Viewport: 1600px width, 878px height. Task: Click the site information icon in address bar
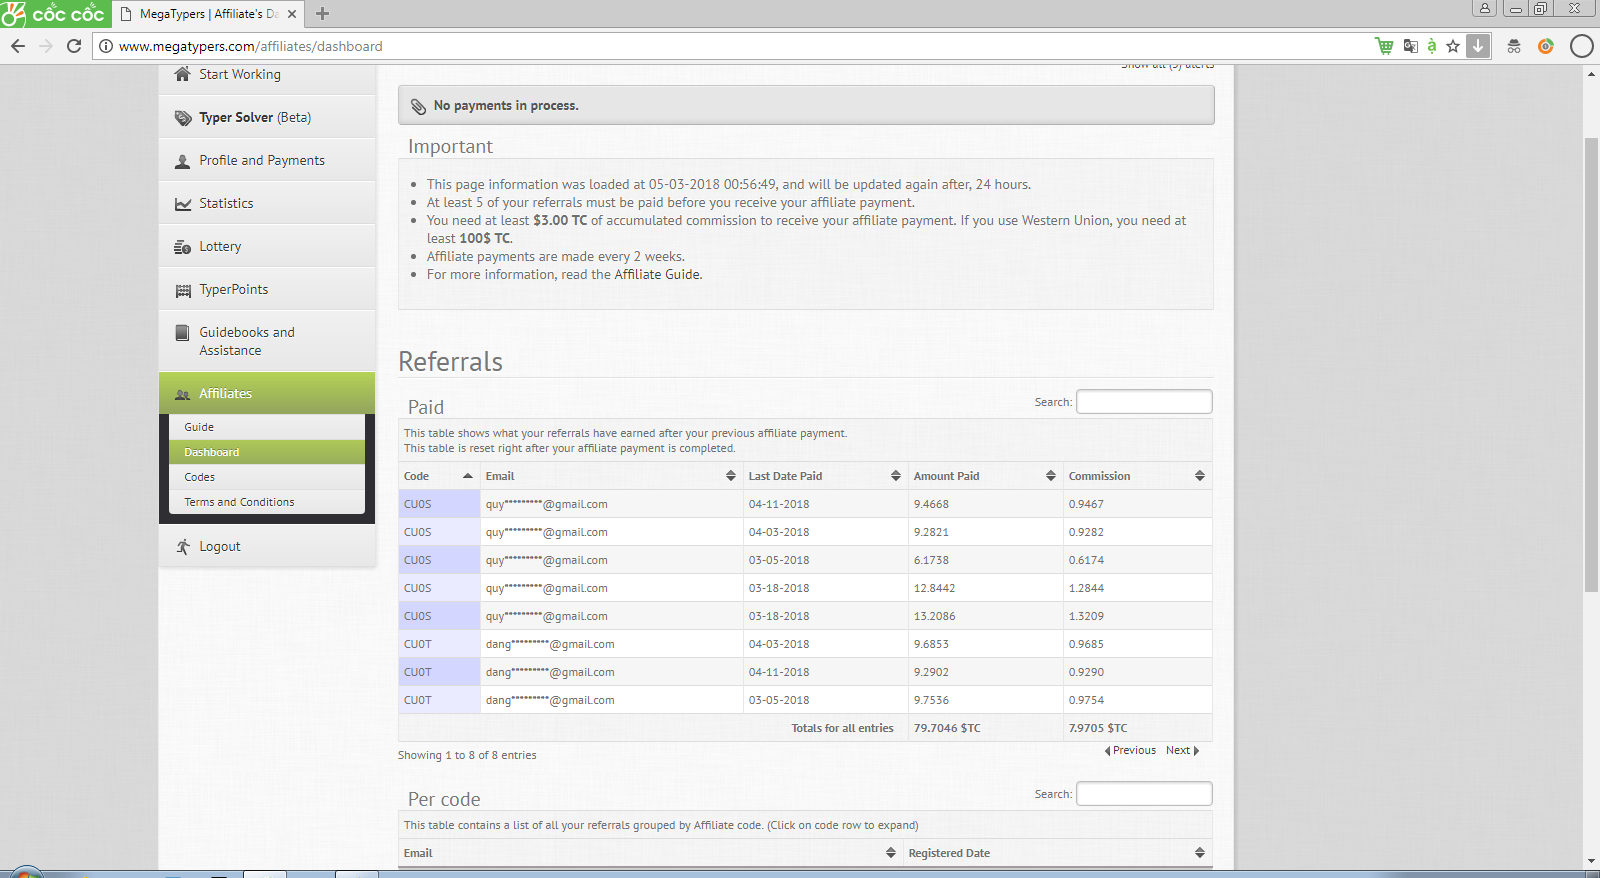coord(106,46)
